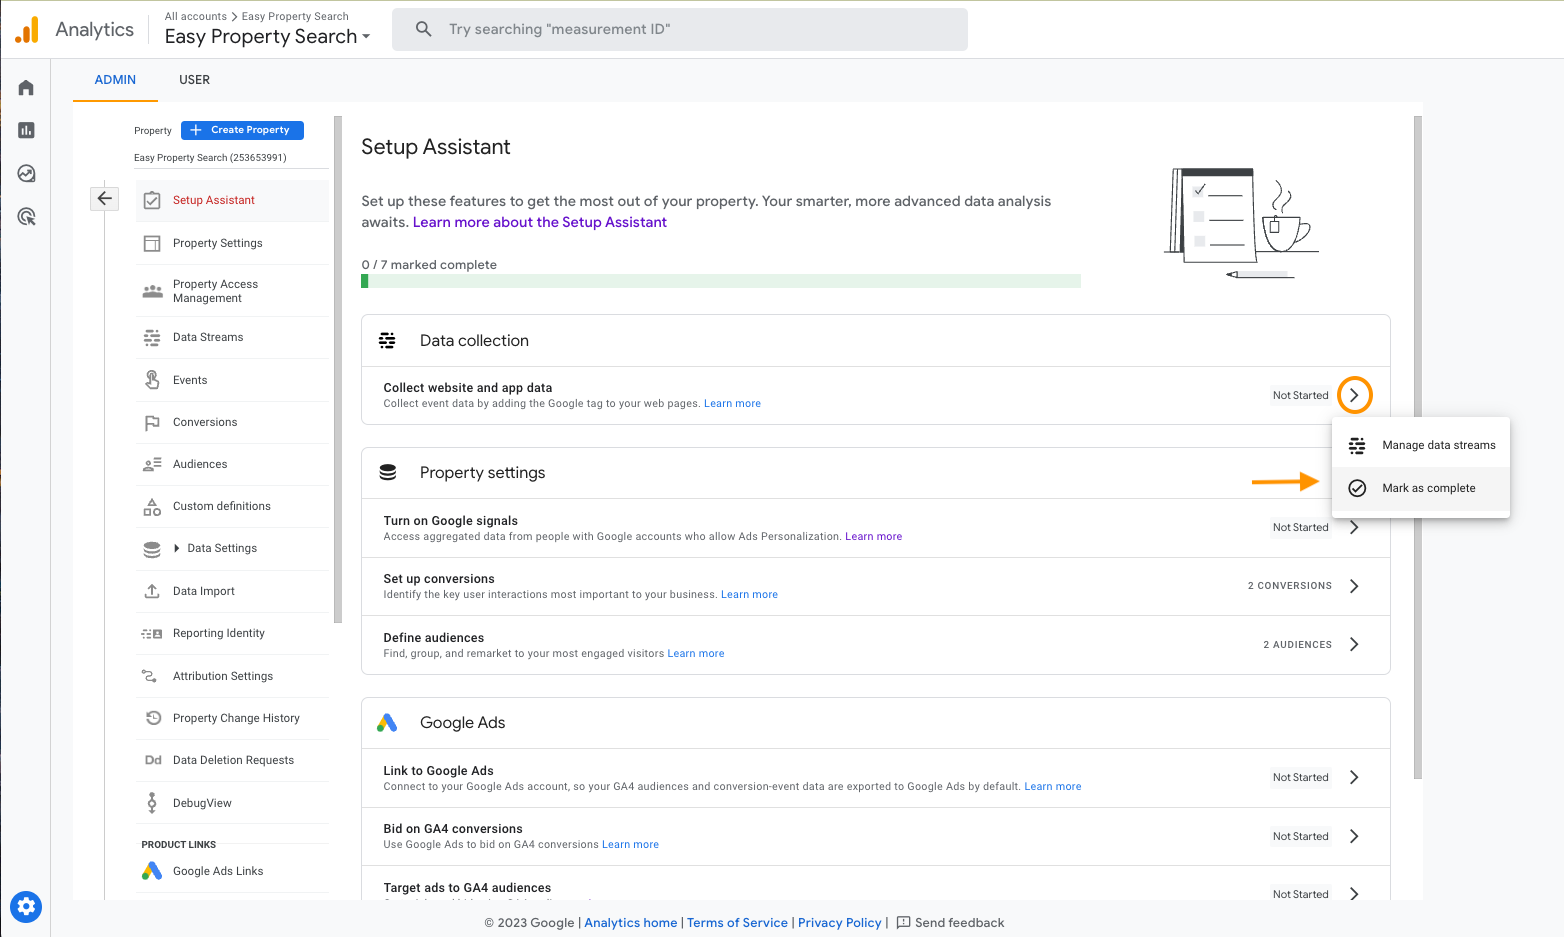The image size is (1564, 937).
Task: Click the Conversions flag icon
Action: (152, 422)
